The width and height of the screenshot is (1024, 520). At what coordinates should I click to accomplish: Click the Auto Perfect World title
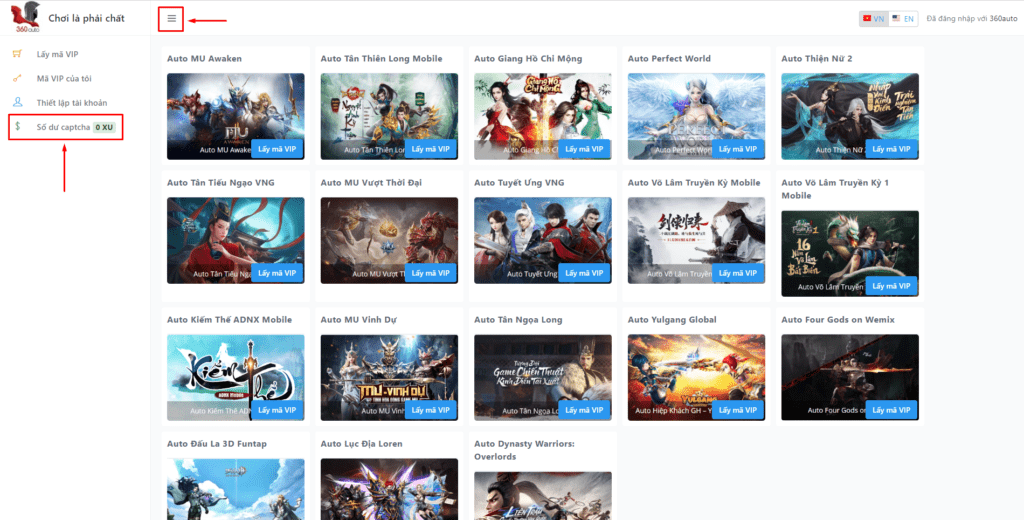[669, 58]
